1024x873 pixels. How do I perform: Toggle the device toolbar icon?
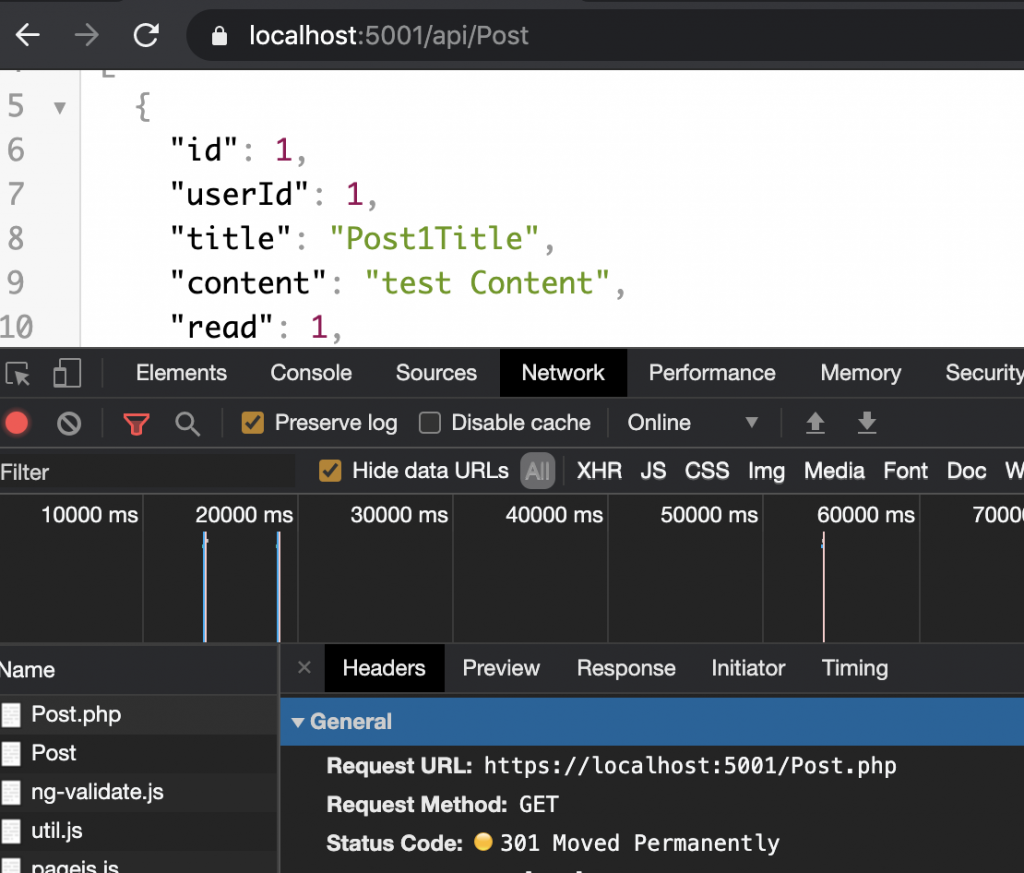(x=67, y=373)
